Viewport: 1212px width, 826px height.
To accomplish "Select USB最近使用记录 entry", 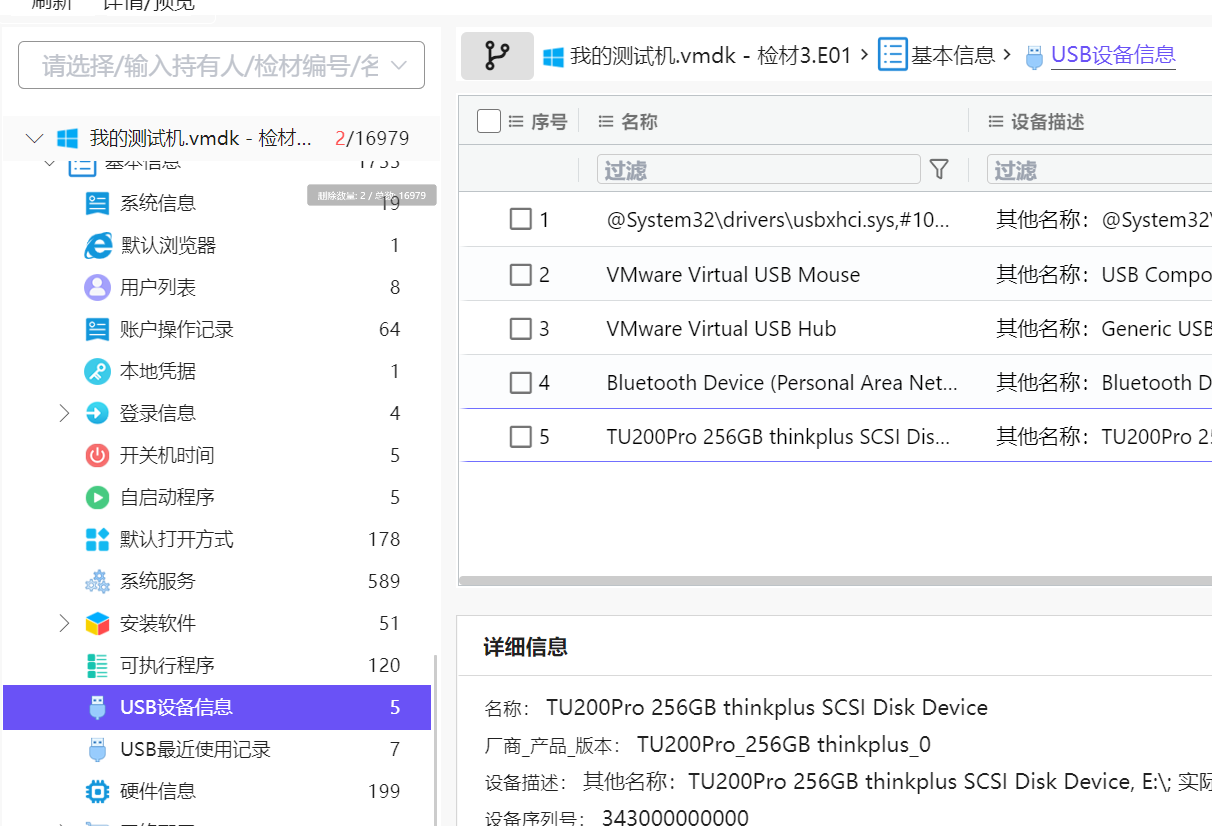I will pyautogui.click(x=195, y=749).
